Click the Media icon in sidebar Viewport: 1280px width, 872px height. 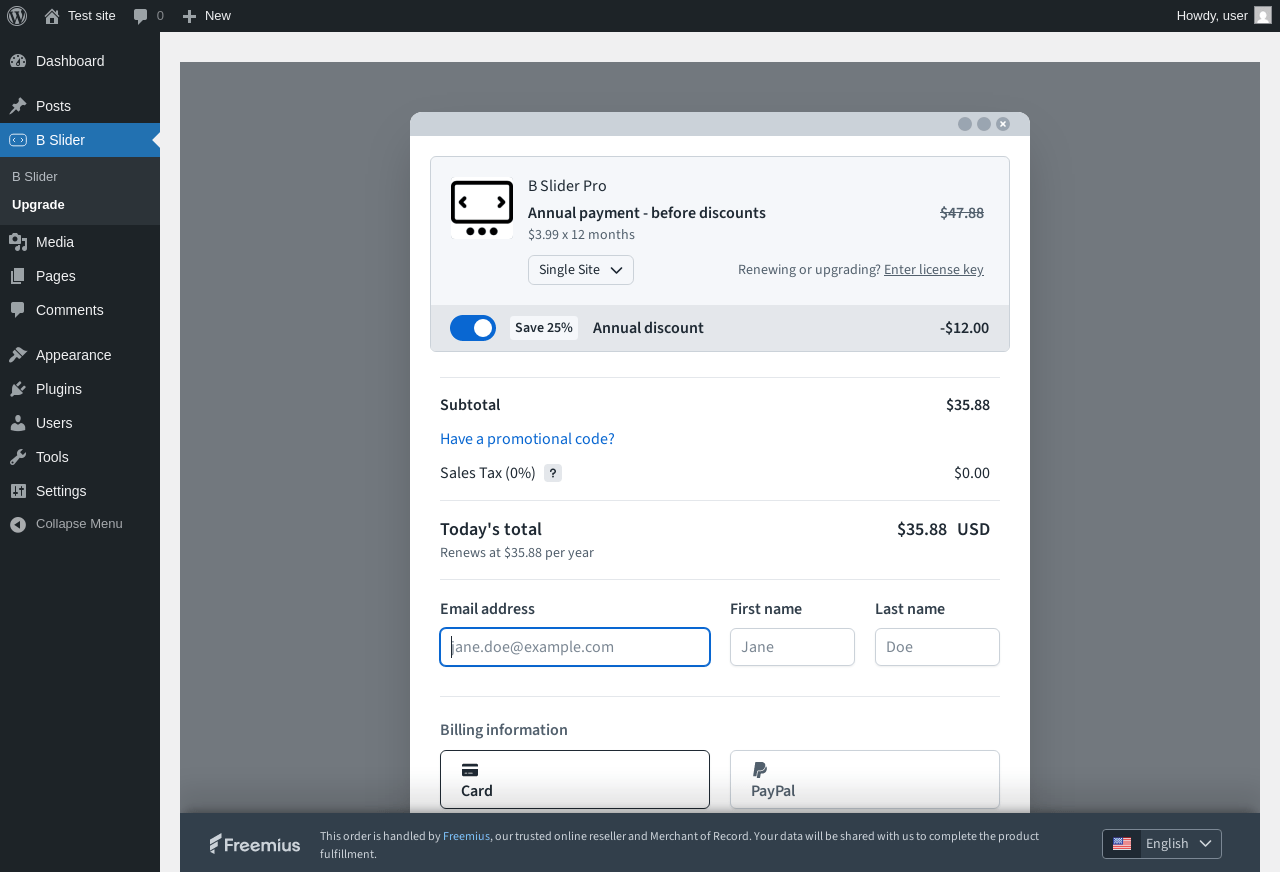point(18,242)
